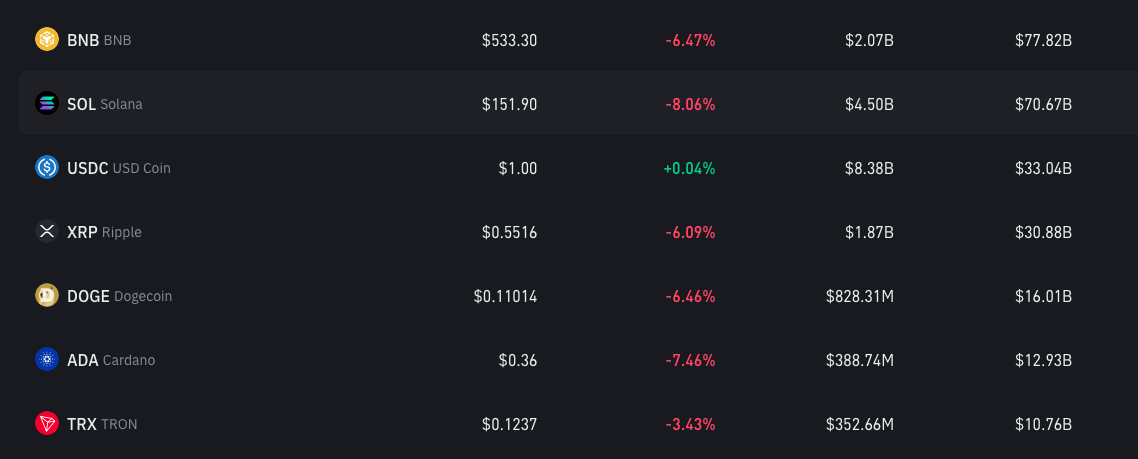This screenshot has width=1138, height=459.
Task: Click the Solana coin icon
Action: point(47,103)
